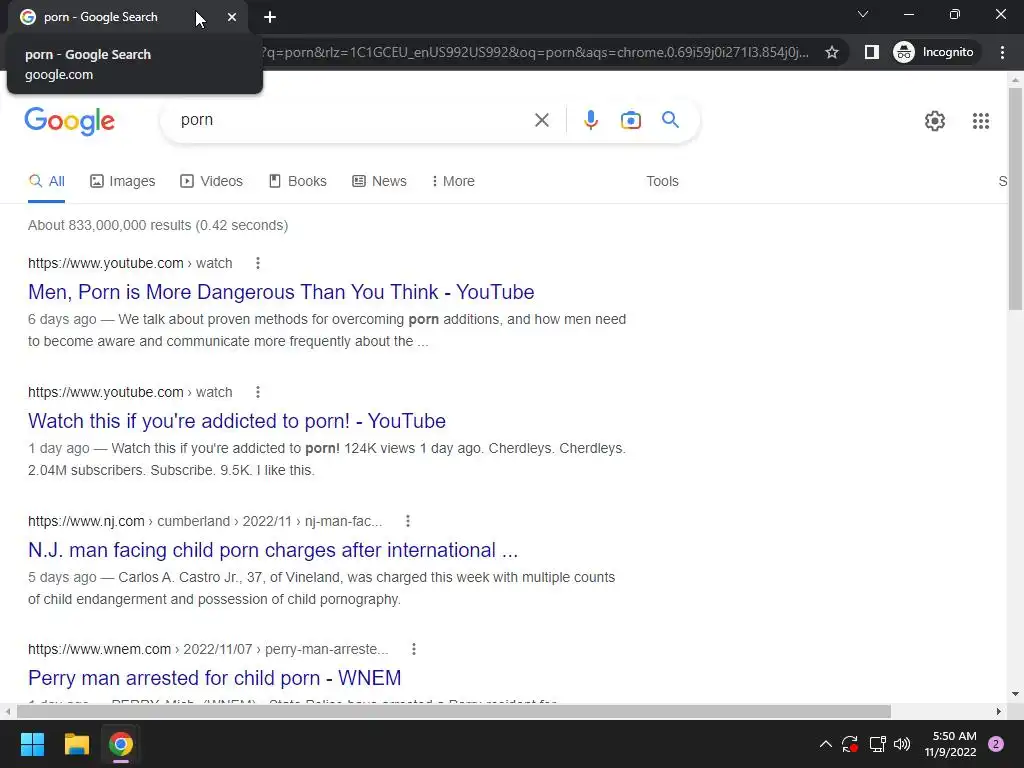Click wnem.com URL breadcrumb

pyautogui.click(x=208, y=649)
